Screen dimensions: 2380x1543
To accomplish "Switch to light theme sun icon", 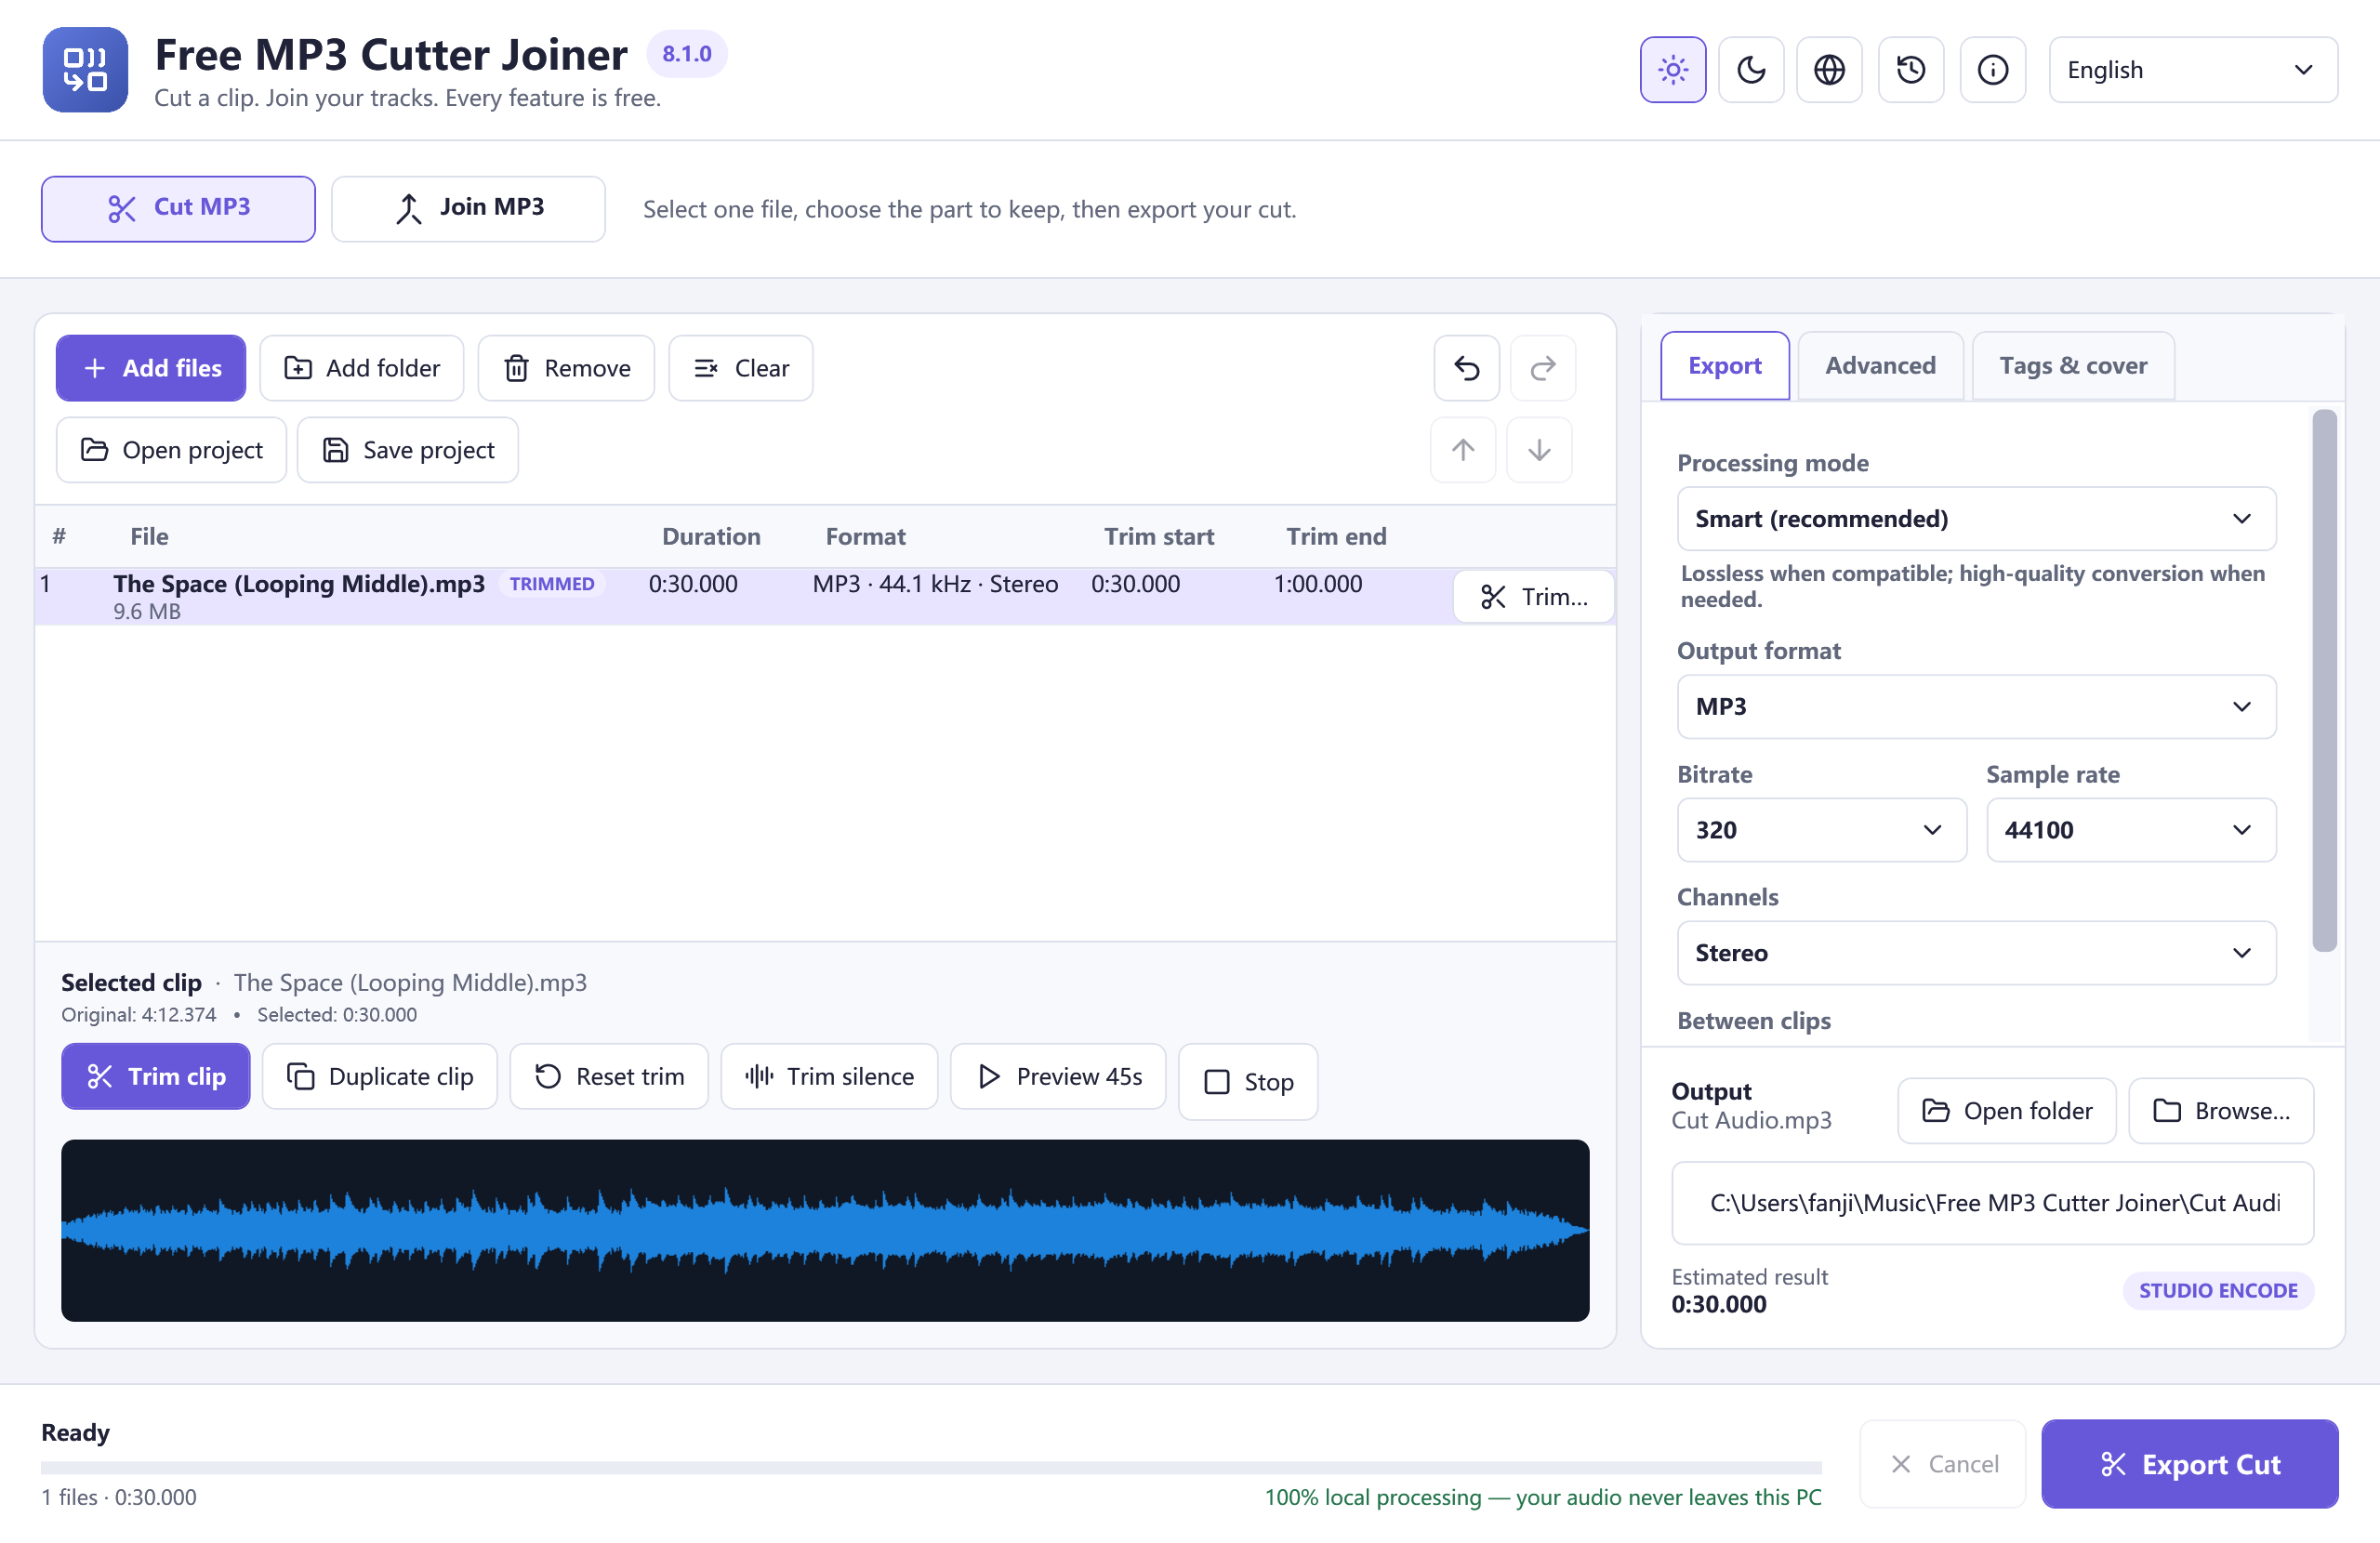I will coord(1672,70).
